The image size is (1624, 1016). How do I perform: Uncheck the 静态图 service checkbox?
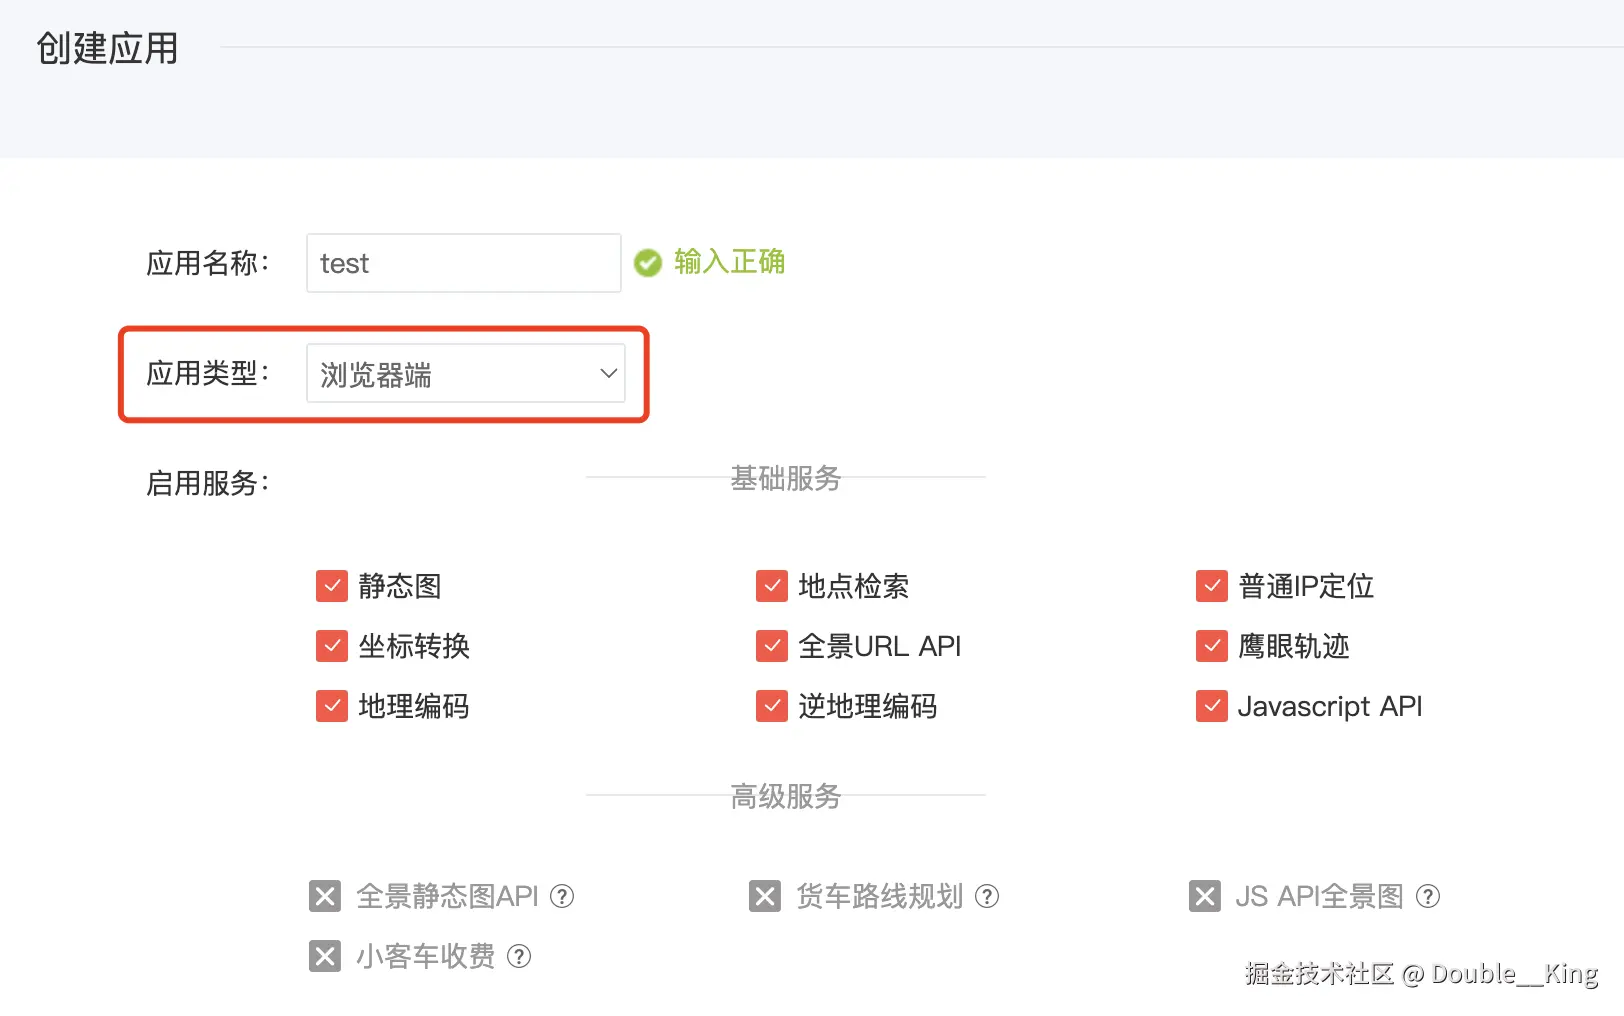pyautogui.click(x=332, y=586)
